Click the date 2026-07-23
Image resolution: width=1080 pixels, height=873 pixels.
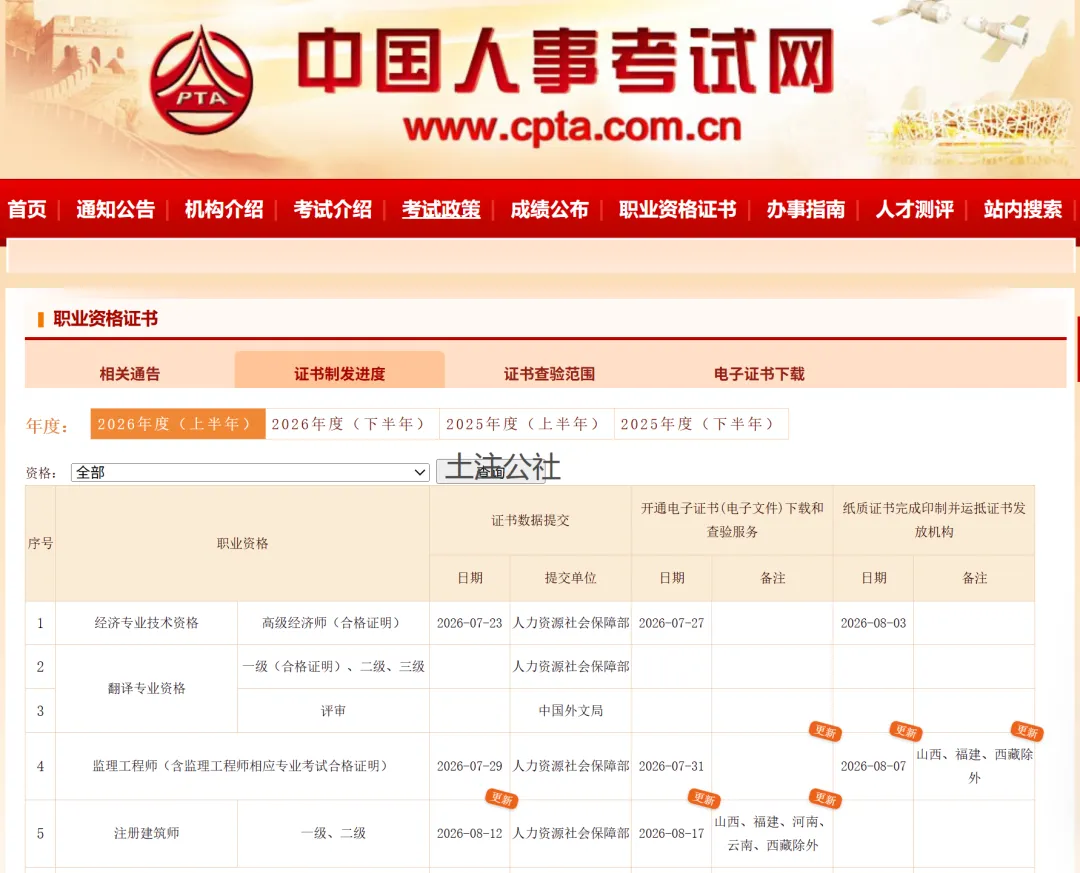pyautogui.click(x=470, y=623)
